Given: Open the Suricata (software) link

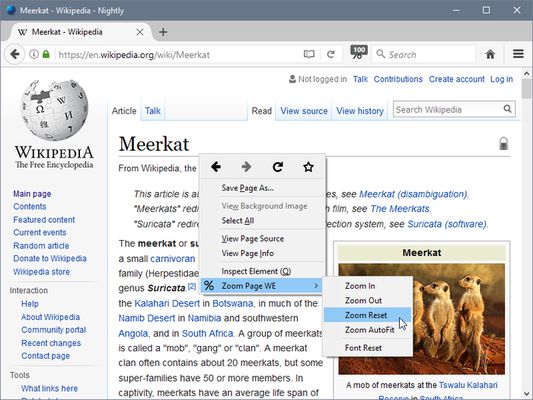Looking at the screenshot, I should [447, 224].
